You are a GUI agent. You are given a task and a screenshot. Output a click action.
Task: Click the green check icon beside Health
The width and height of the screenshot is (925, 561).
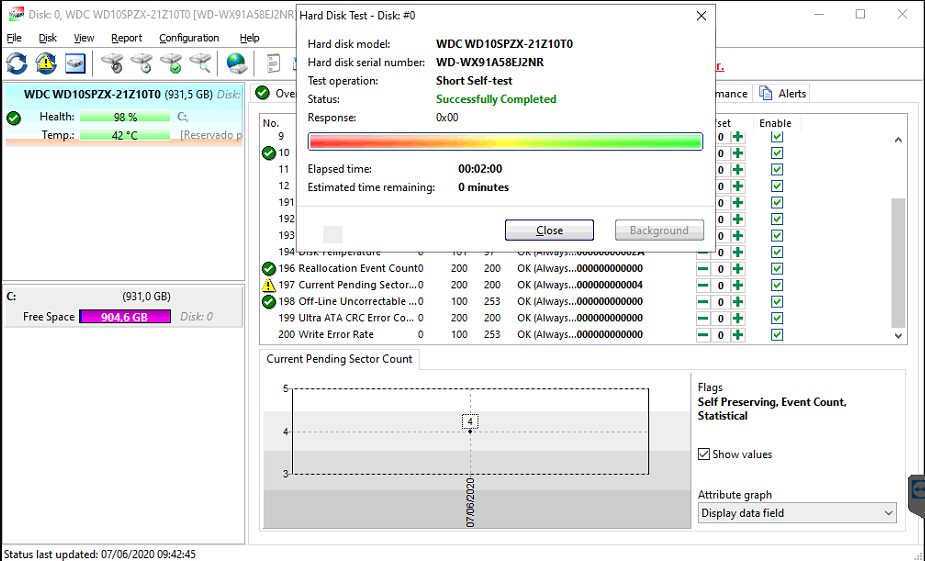click(14, 118)
